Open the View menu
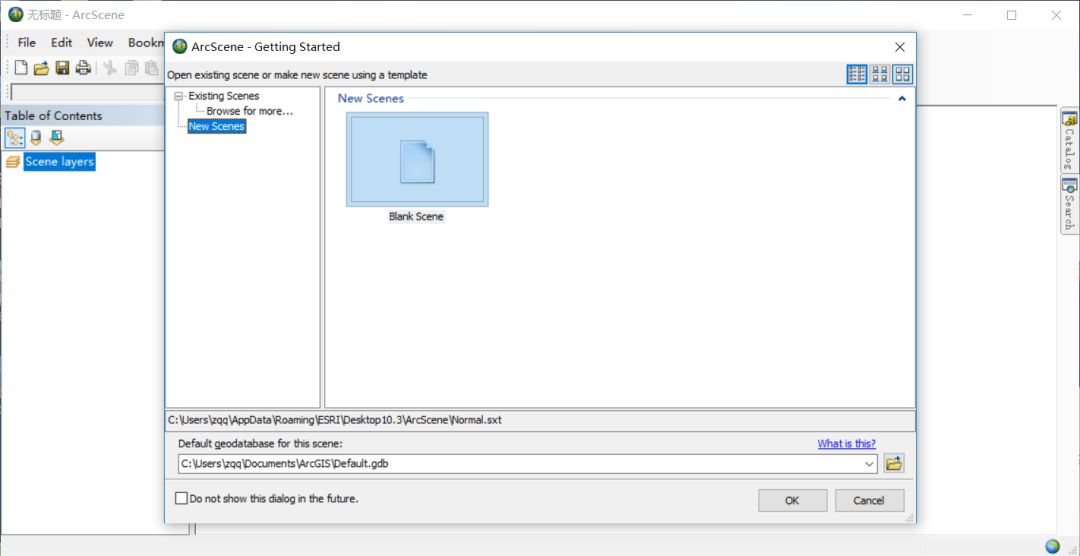 [100, 43]
